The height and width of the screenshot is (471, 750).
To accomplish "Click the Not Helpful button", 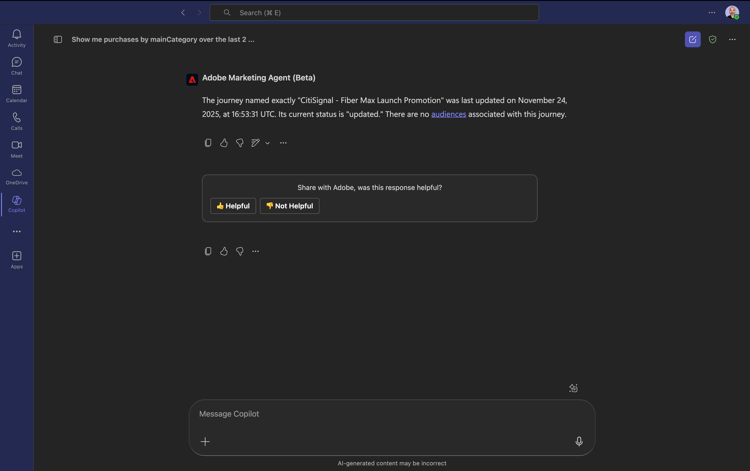I will coord(289,206).
